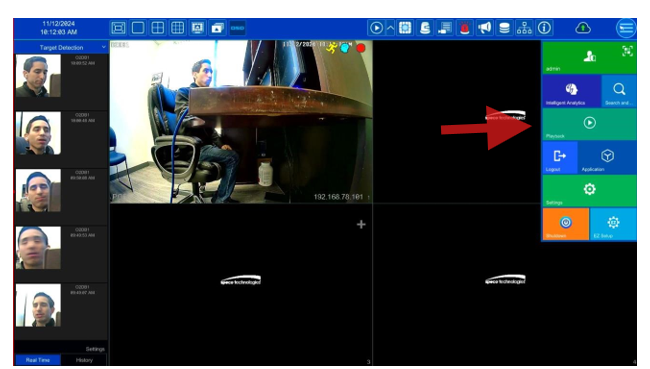Switch to the History tab
Image resolution: width=650 pixels, height=369 pixels.
pos(84,360)
